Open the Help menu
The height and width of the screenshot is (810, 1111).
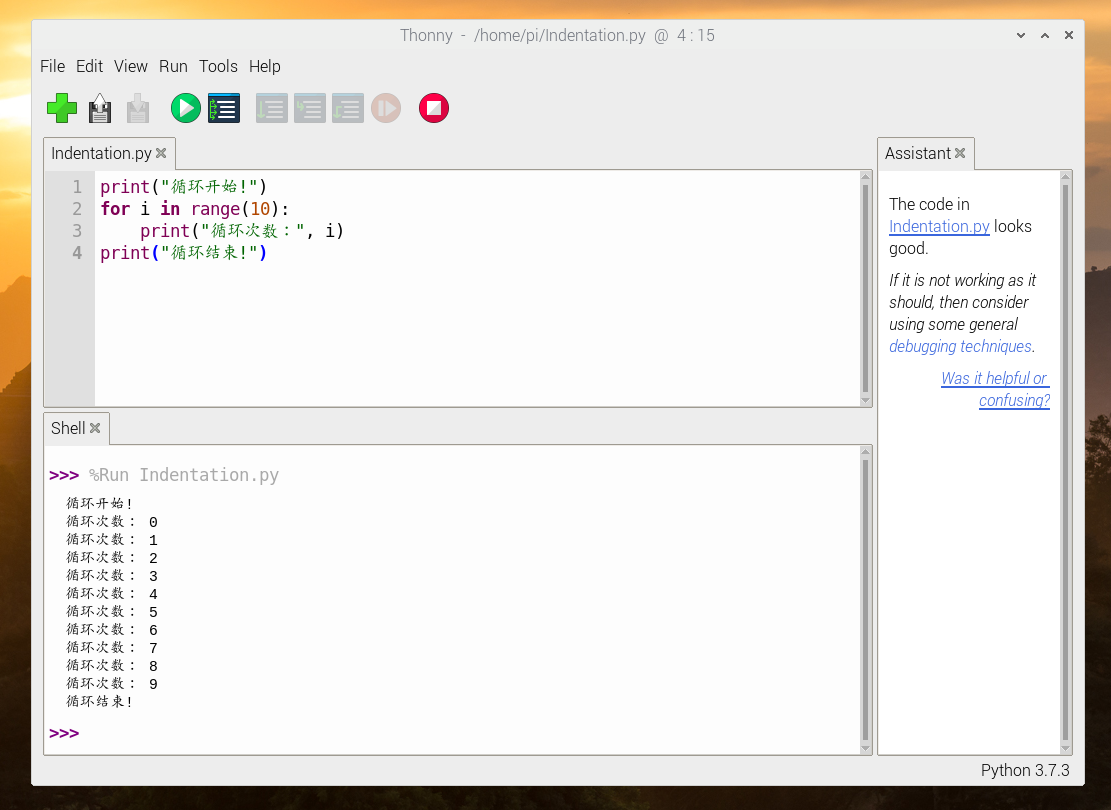(x=264, y=66)
